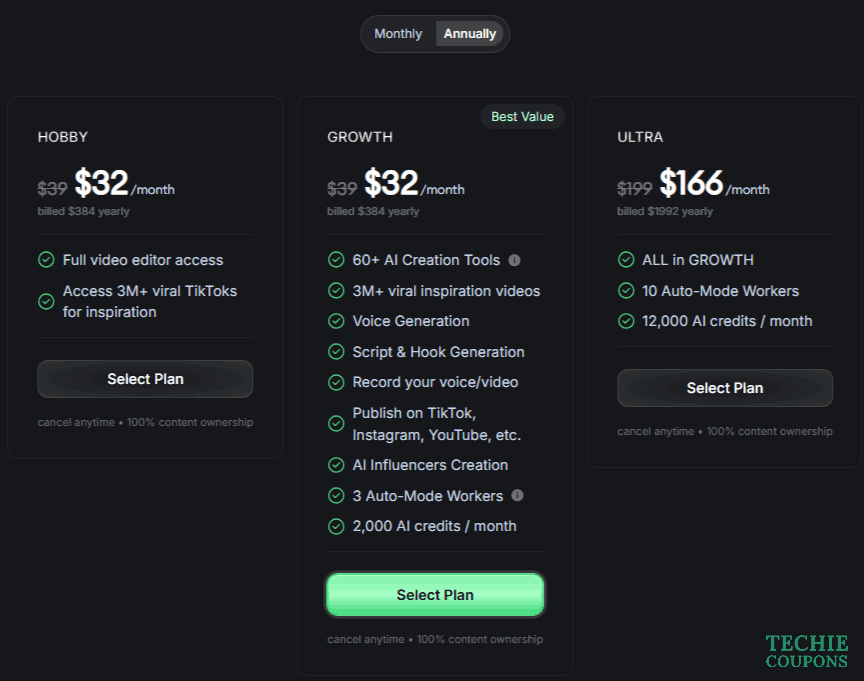This screenshot has height=681, width=864.
Task: Click checkmark icon for Full video editor access
Action: coord(46,260)
